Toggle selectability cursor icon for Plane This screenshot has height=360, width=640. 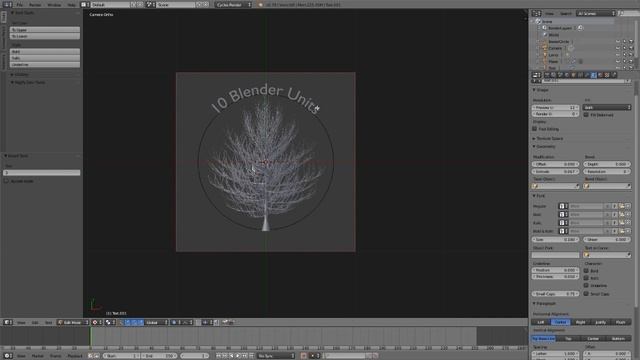tap(624, 61)
